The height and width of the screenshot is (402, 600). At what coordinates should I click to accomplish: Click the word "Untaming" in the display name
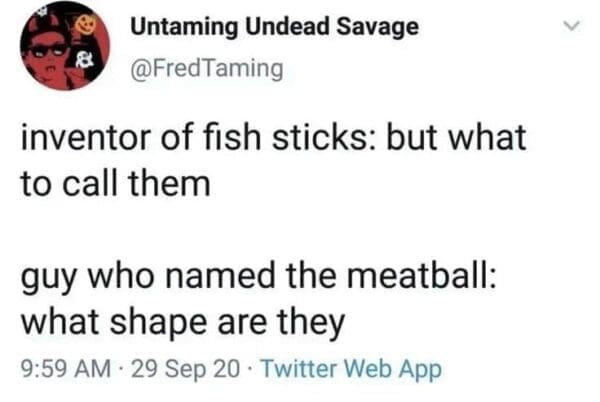[176, 28]
